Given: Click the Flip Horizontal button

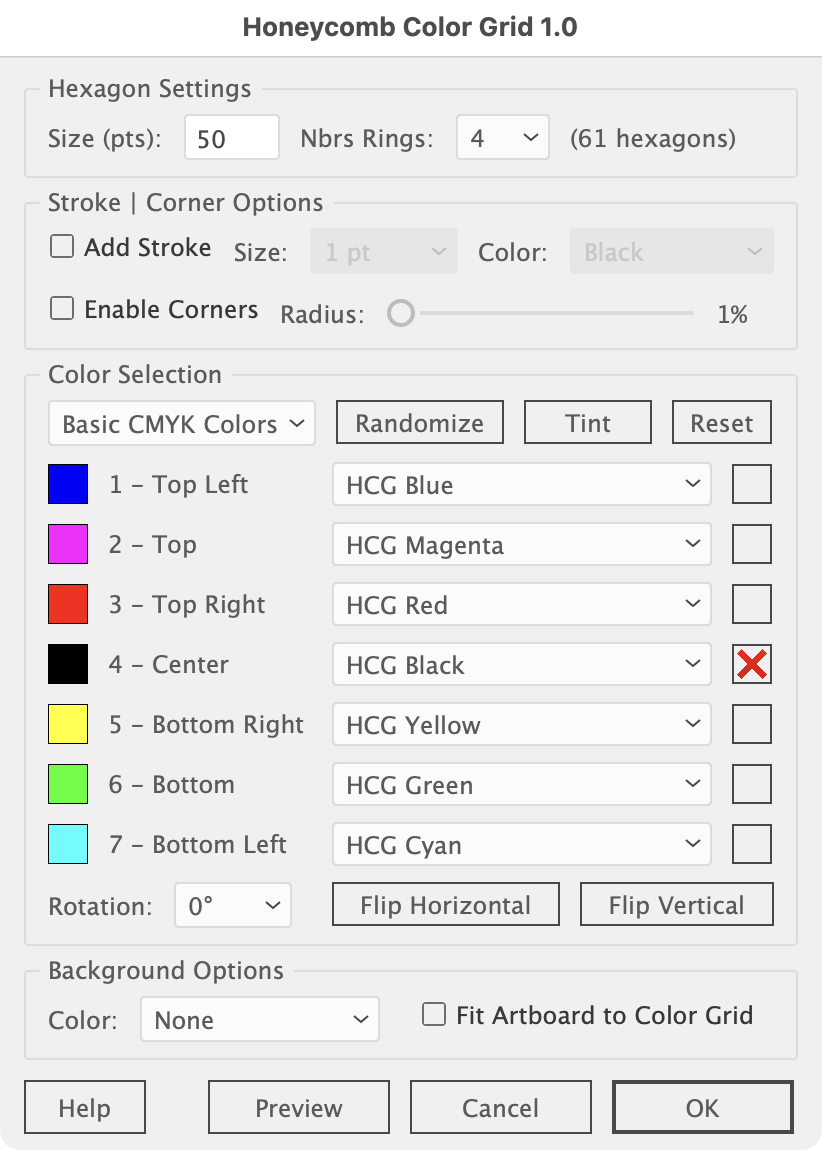Looking at the screenshot, I should (x=445, y=905).
